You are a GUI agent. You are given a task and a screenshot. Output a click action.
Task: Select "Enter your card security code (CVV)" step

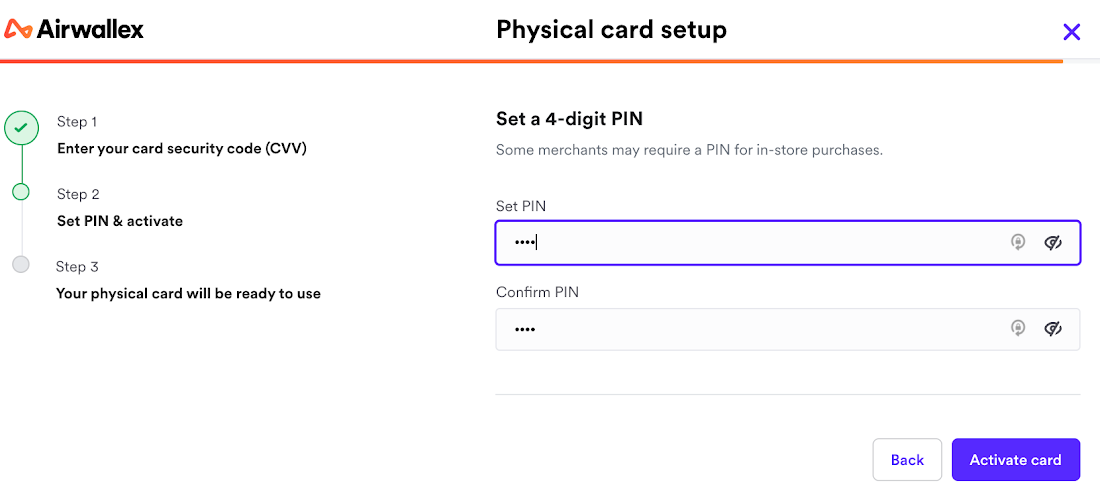(181, 149)
